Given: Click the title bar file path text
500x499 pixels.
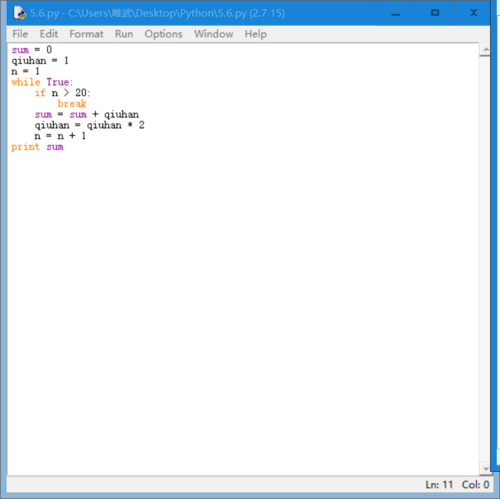Looking at the screenshot, I should [x=157, y=13].
